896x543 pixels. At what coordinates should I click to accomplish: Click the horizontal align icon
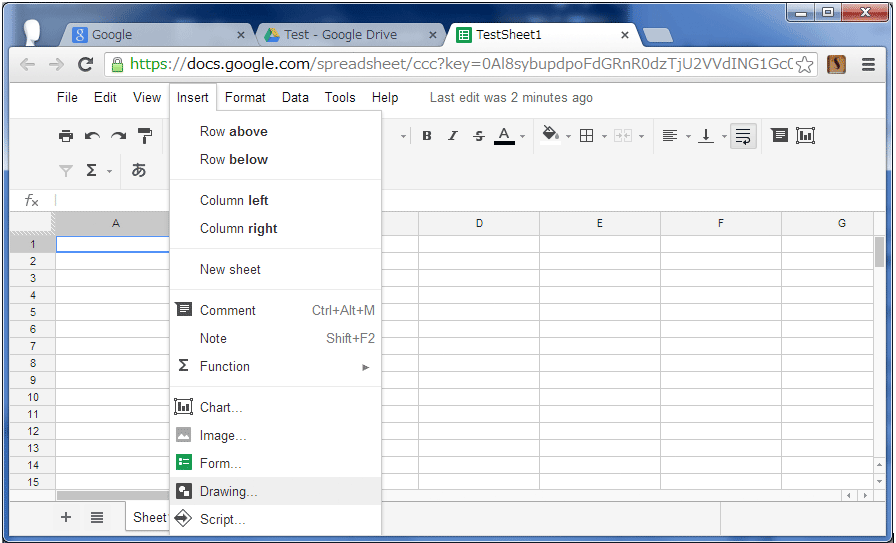click(670, 136)
